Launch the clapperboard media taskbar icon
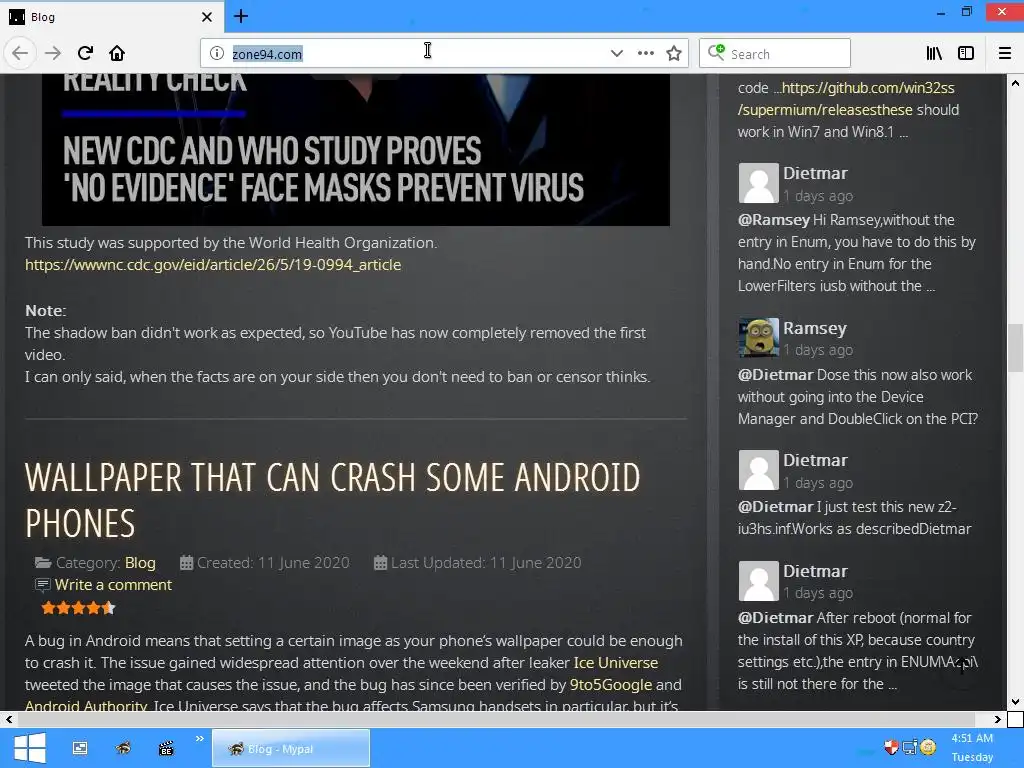This screenshot has height=768, width=1024. point(167,748)
